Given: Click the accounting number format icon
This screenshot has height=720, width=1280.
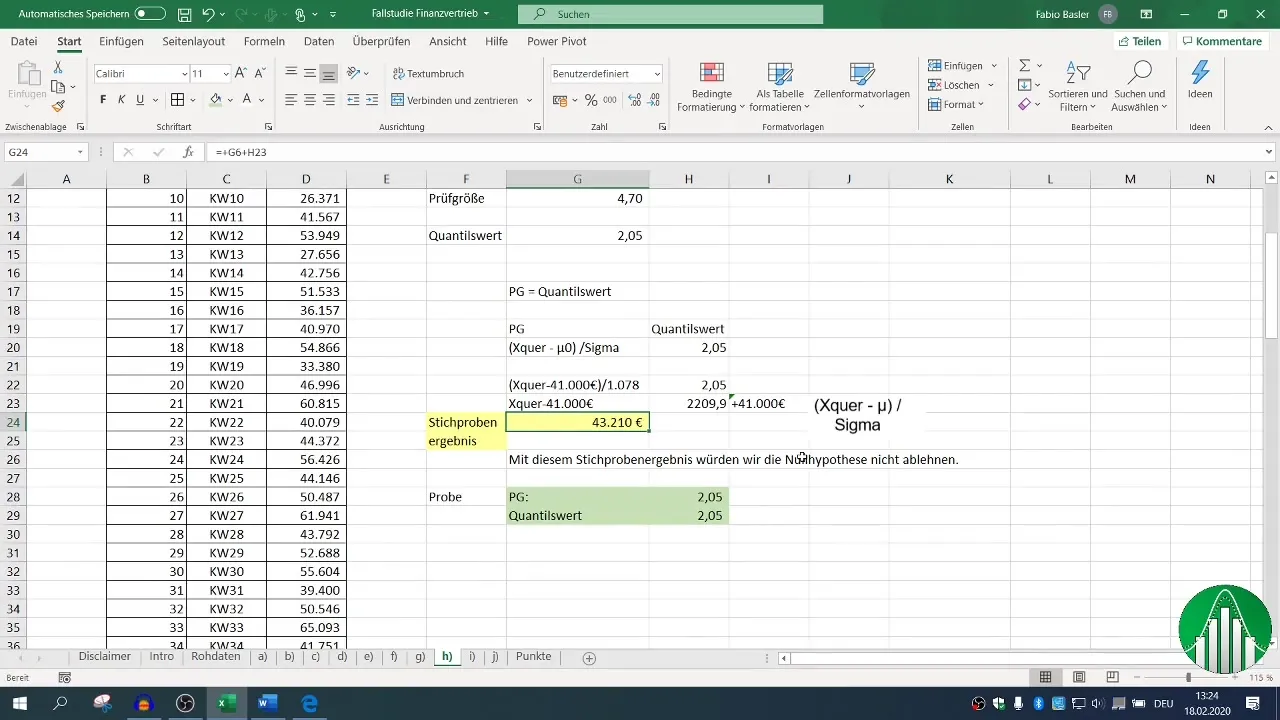Looking at the screenshot, I should click(x=559, y=100).
